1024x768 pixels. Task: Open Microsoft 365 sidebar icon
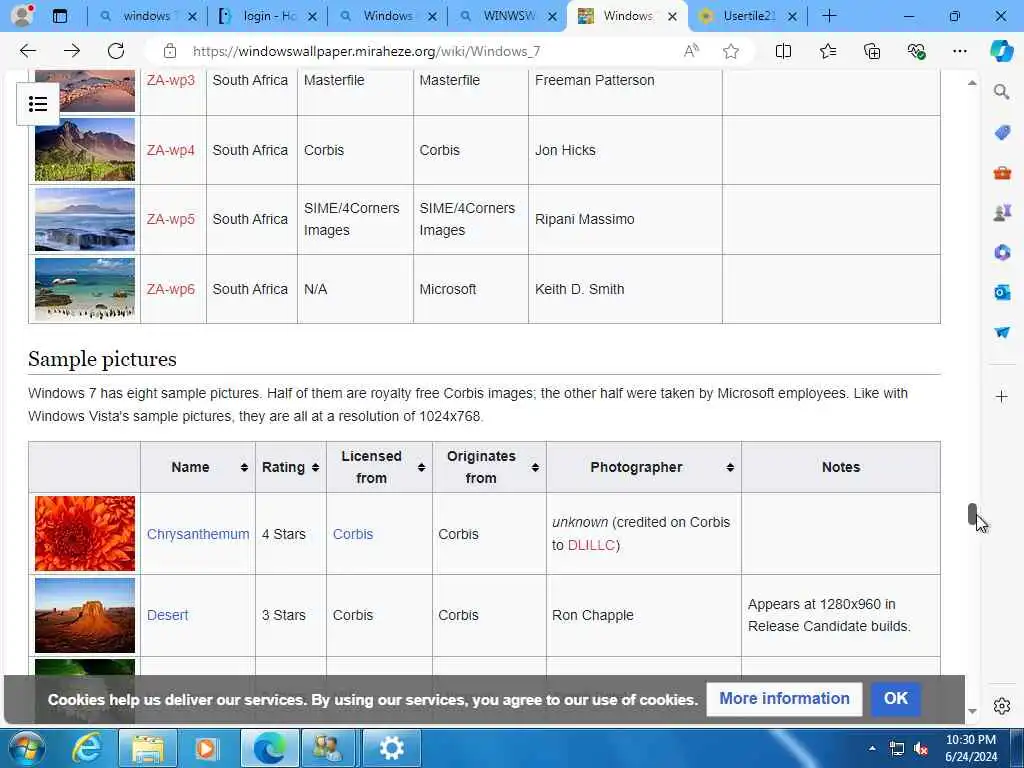(1002, 252)
